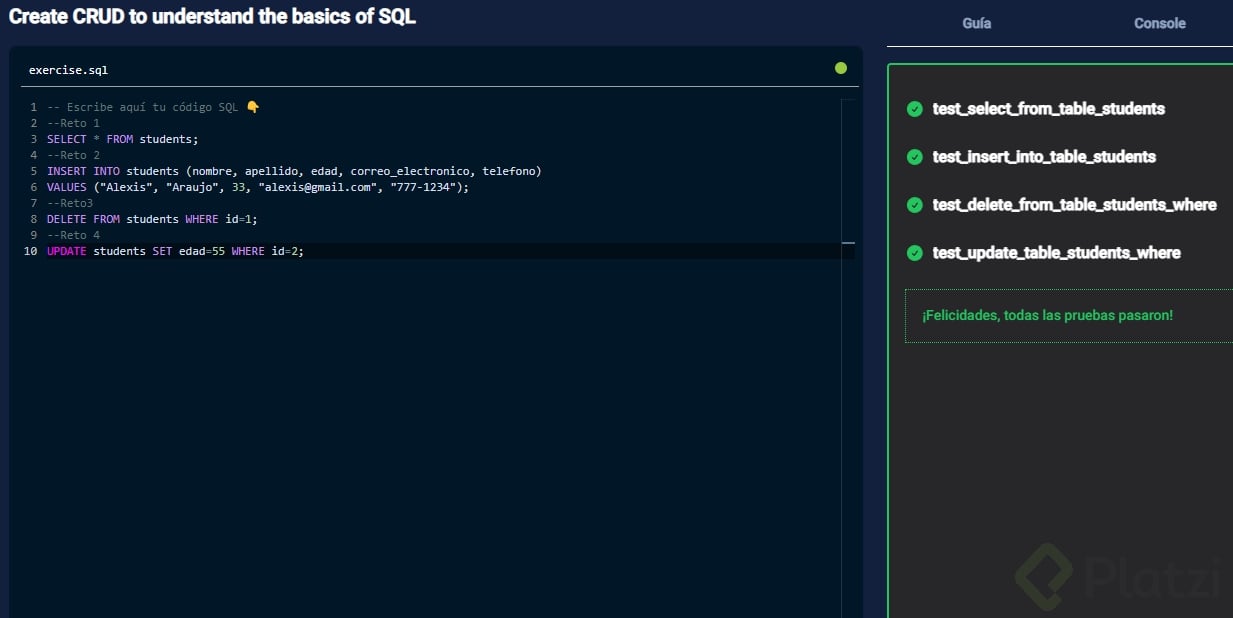Click line number 5 in the gutter
Screen dimensions: 1233x618
[33, 171]
